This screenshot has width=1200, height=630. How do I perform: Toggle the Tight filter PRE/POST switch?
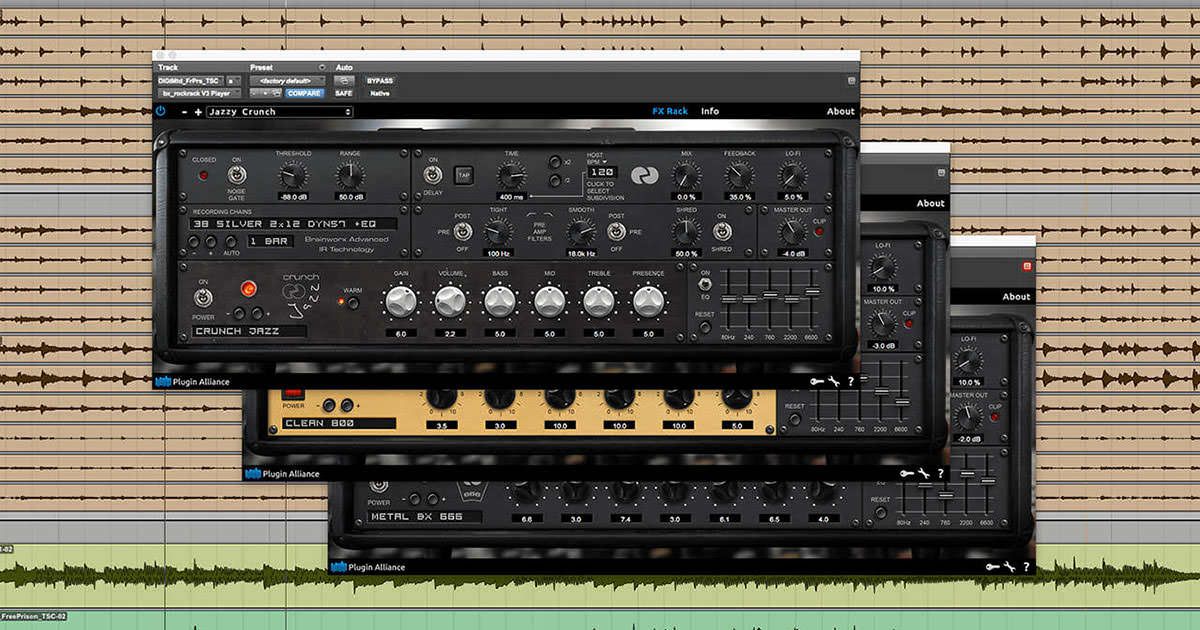[x=462, y=231]
